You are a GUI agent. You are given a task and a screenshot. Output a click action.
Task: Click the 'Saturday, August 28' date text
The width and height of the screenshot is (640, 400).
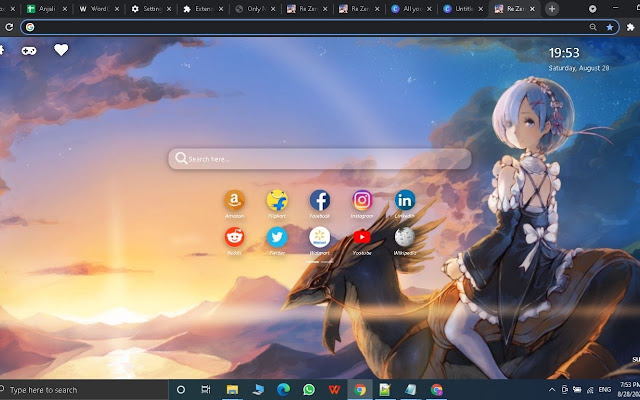tap(579, 68)
